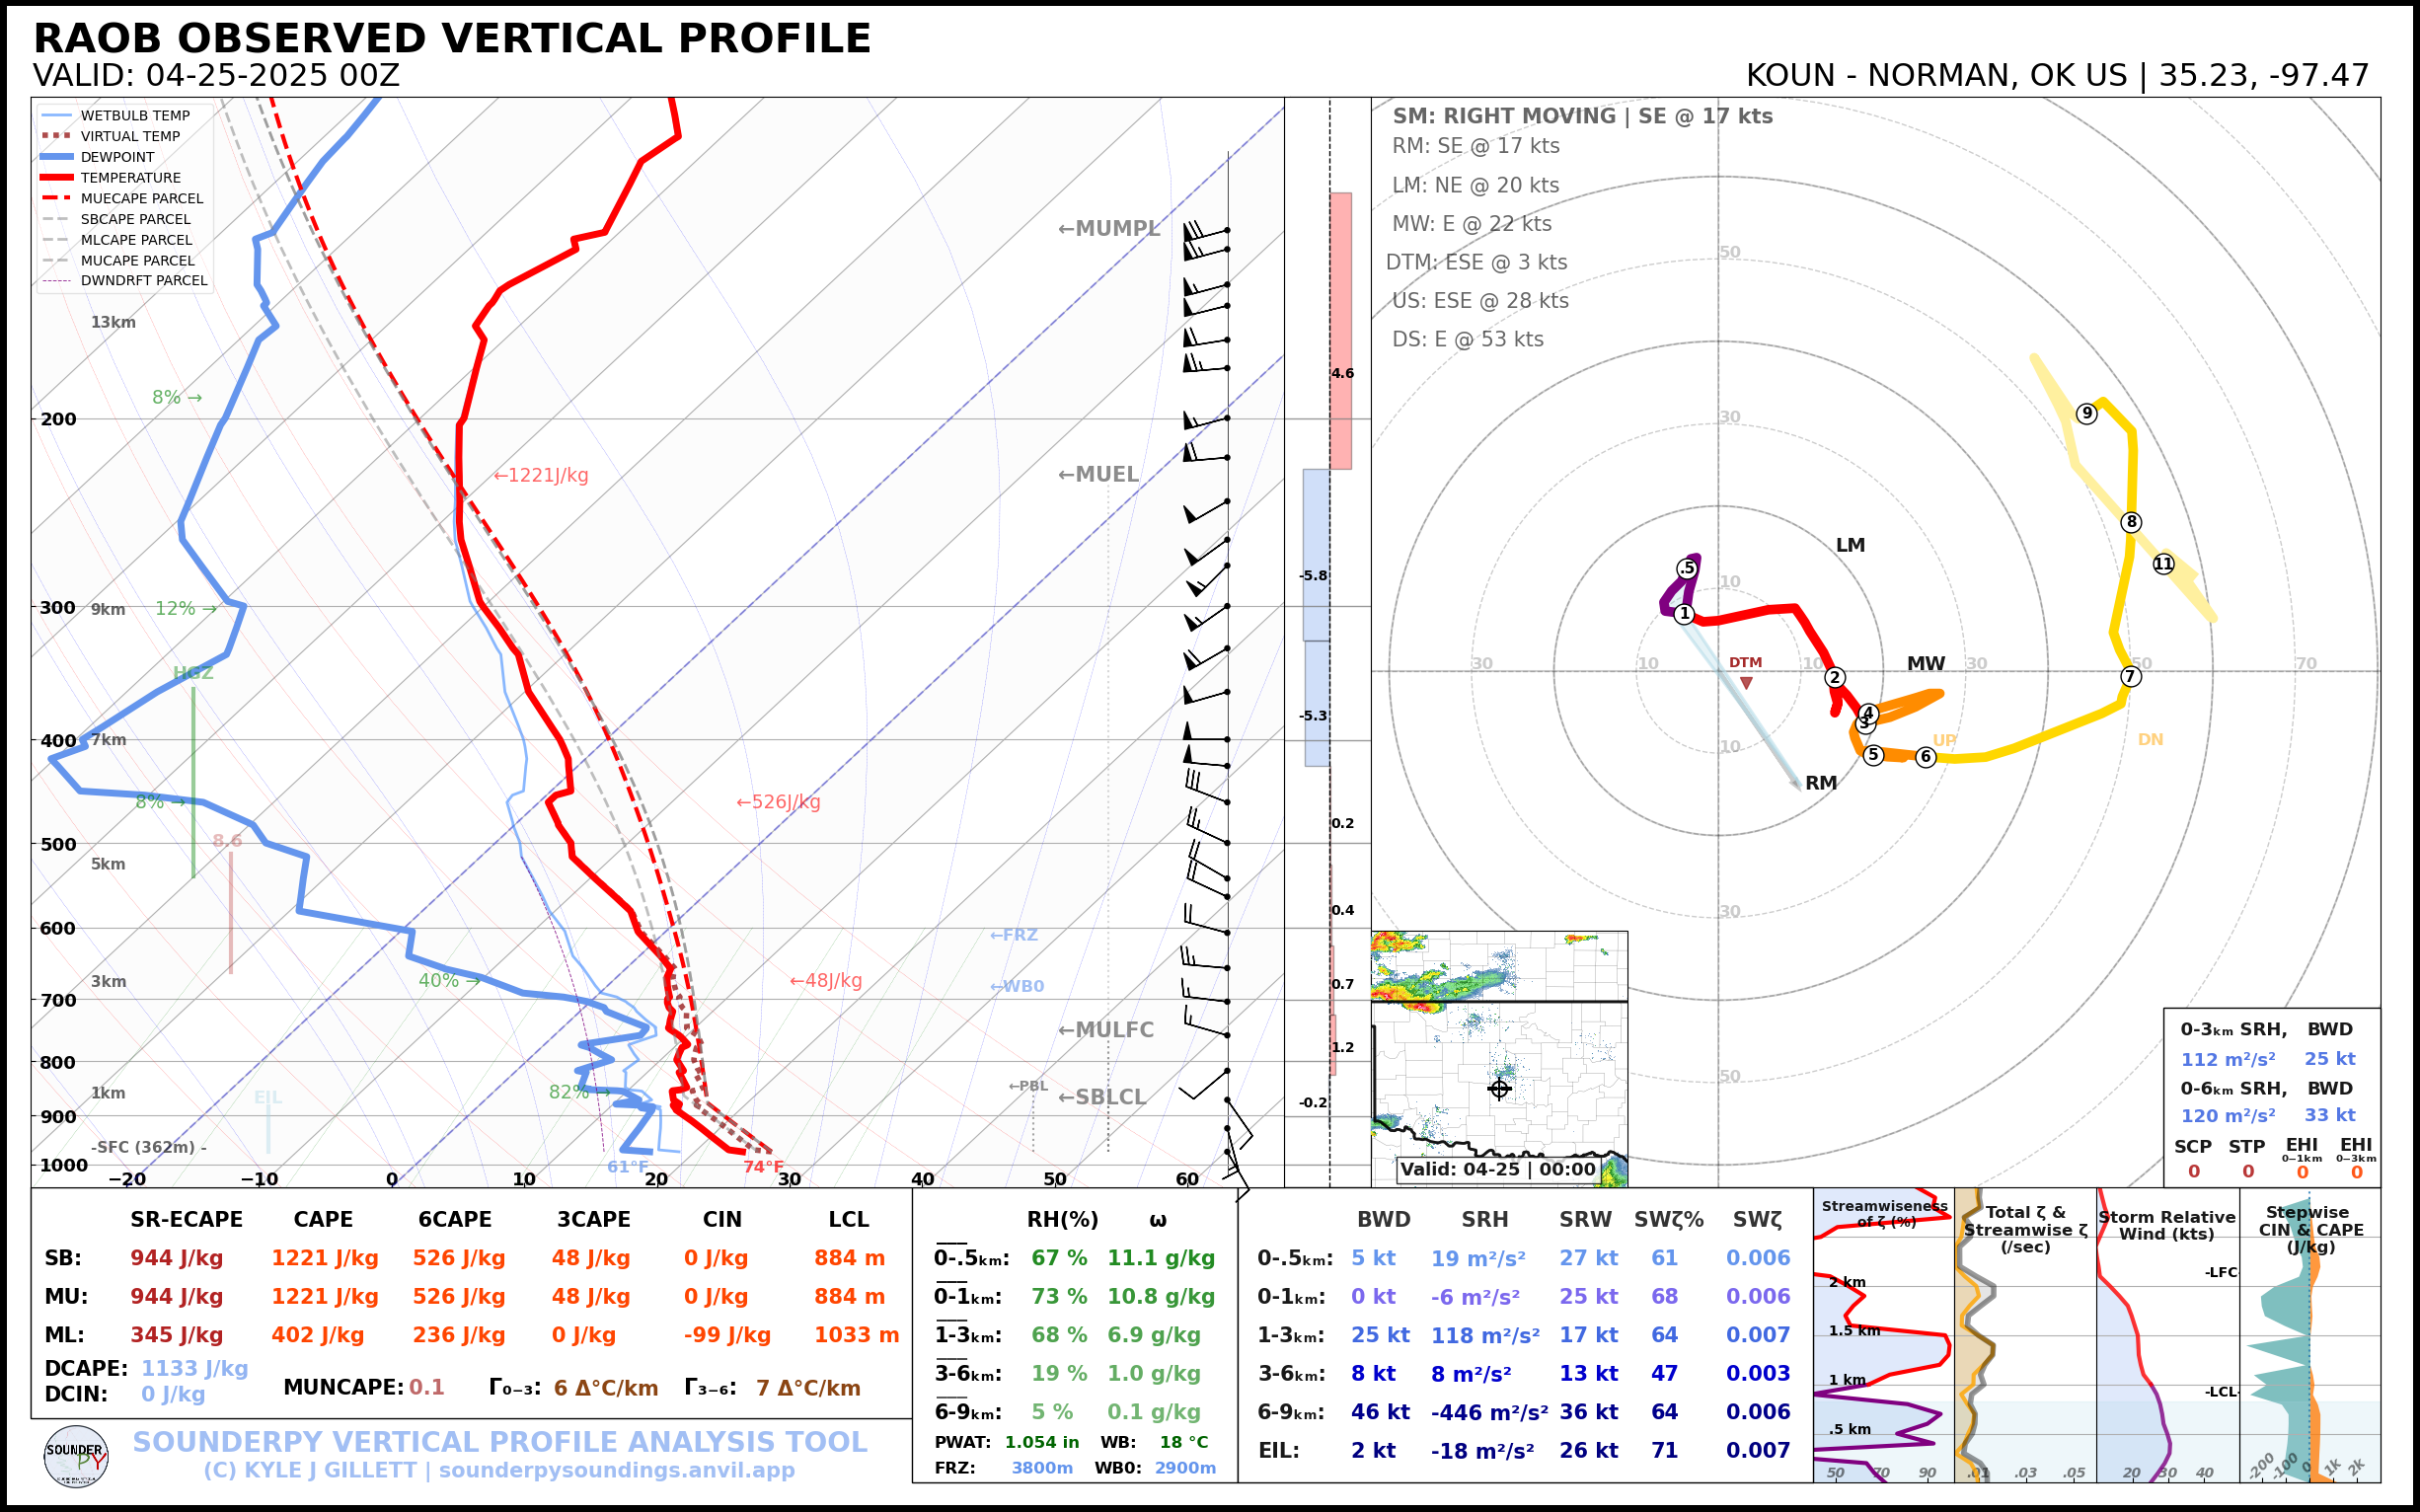Click the RM storm motion label on hodograph
This screenshot has height=1512, width=2420.
[x=1820, y=783]
